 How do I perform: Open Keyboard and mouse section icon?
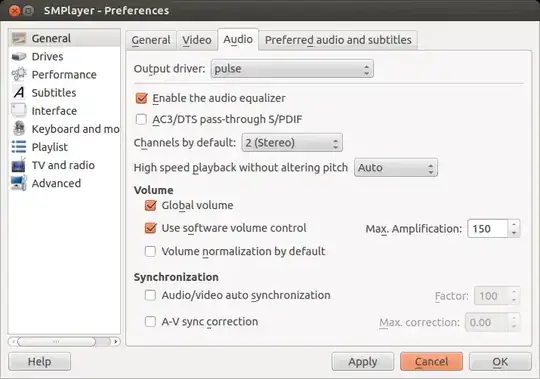tap(19, 129)
